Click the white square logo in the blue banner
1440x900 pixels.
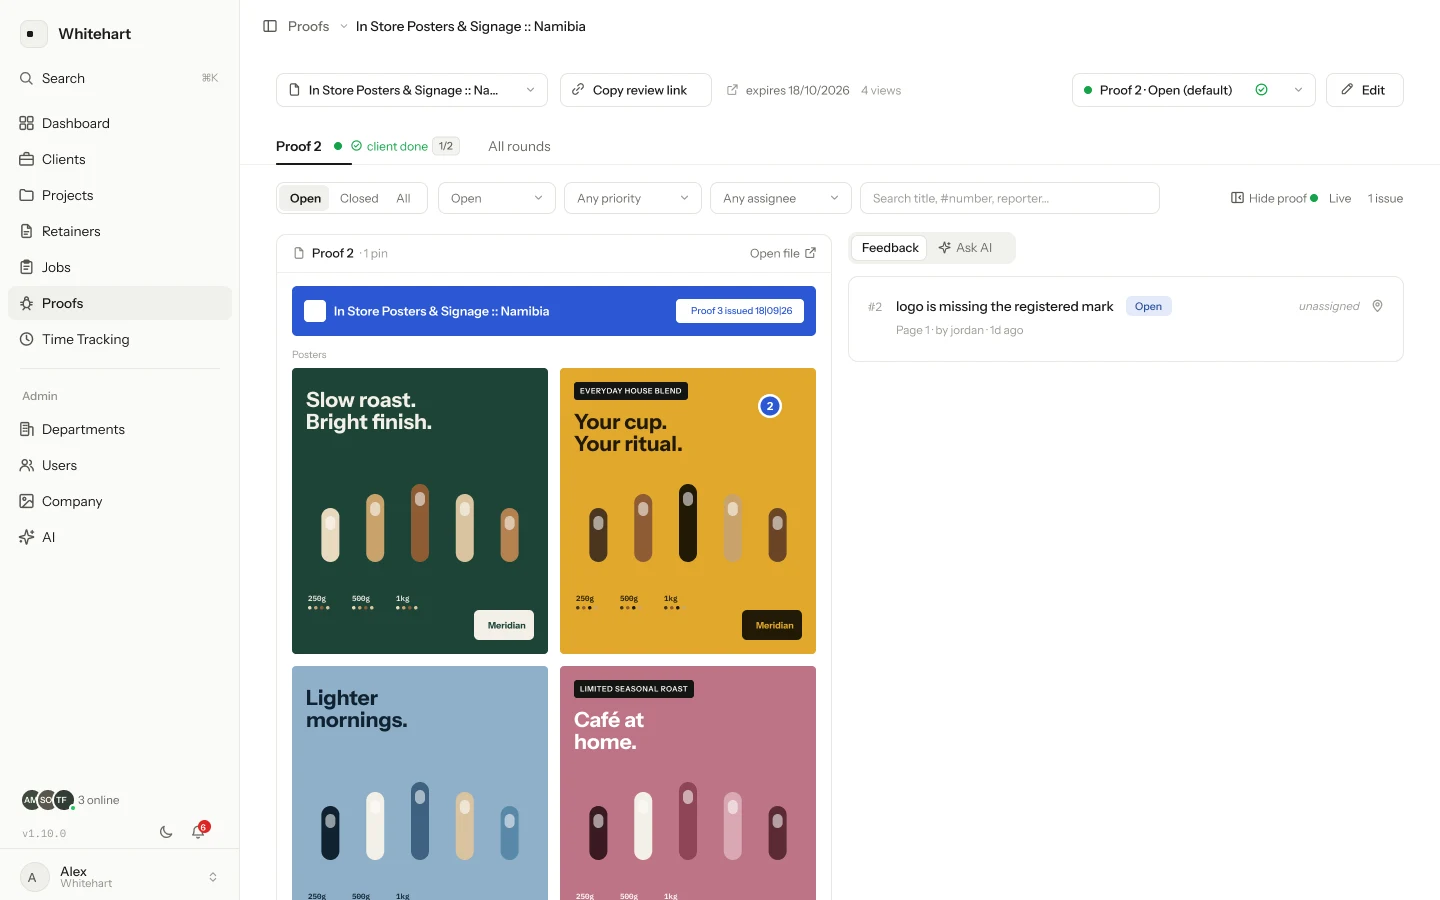[x=315, y=311]
